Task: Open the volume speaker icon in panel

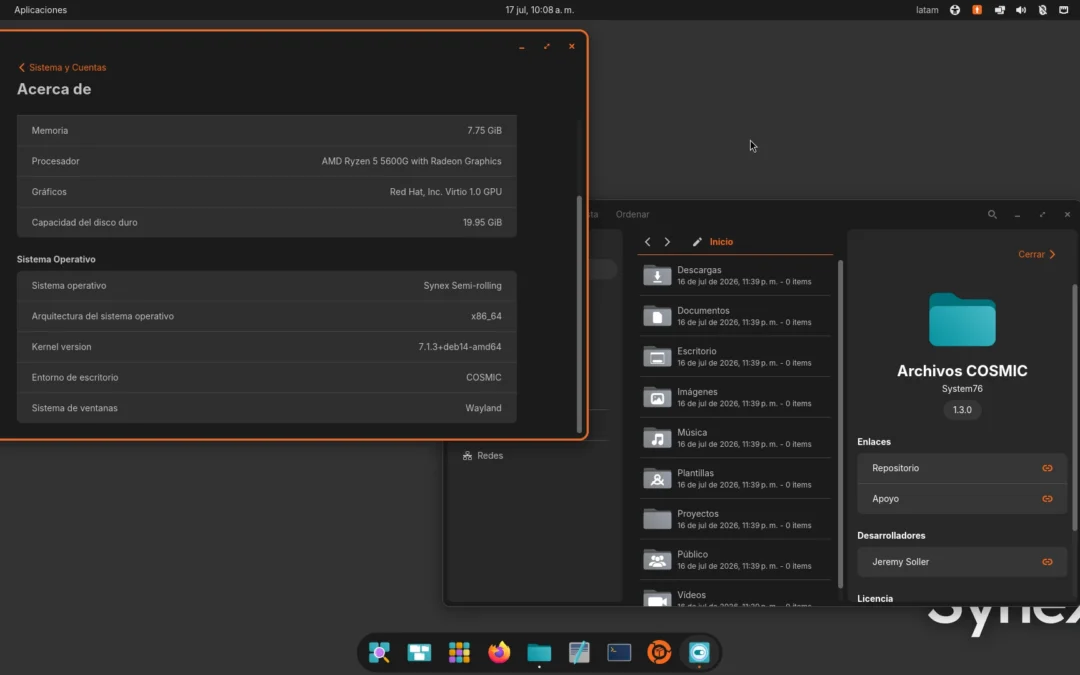Action: point(1021,10)
